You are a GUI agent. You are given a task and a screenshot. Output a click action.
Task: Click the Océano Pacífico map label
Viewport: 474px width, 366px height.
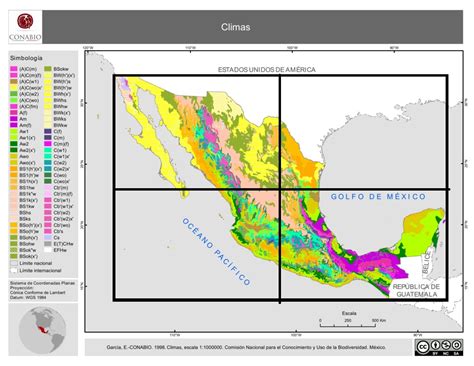click(216, 252)
